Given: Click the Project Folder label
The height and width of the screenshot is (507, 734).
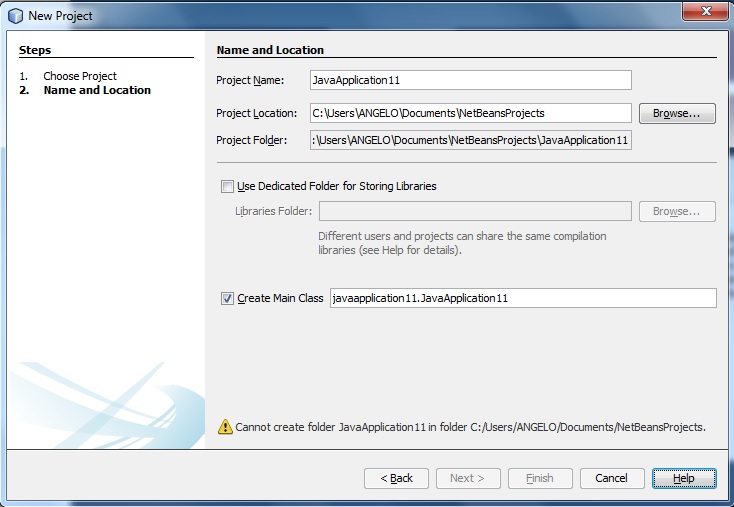Looking at the screenshot, I should [x=252, y=140].
